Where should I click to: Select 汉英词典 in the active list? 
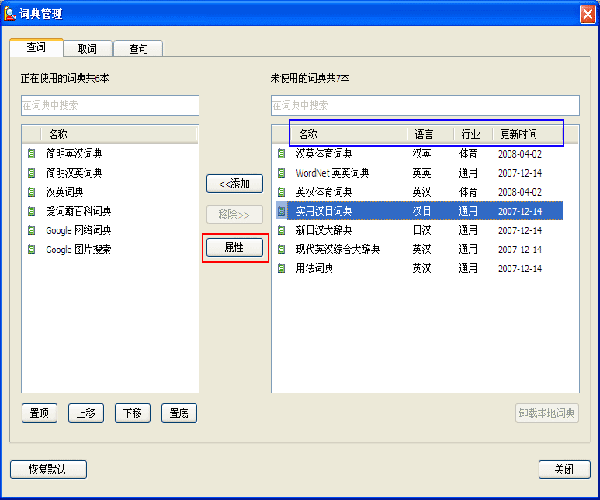tap(65, 192)
